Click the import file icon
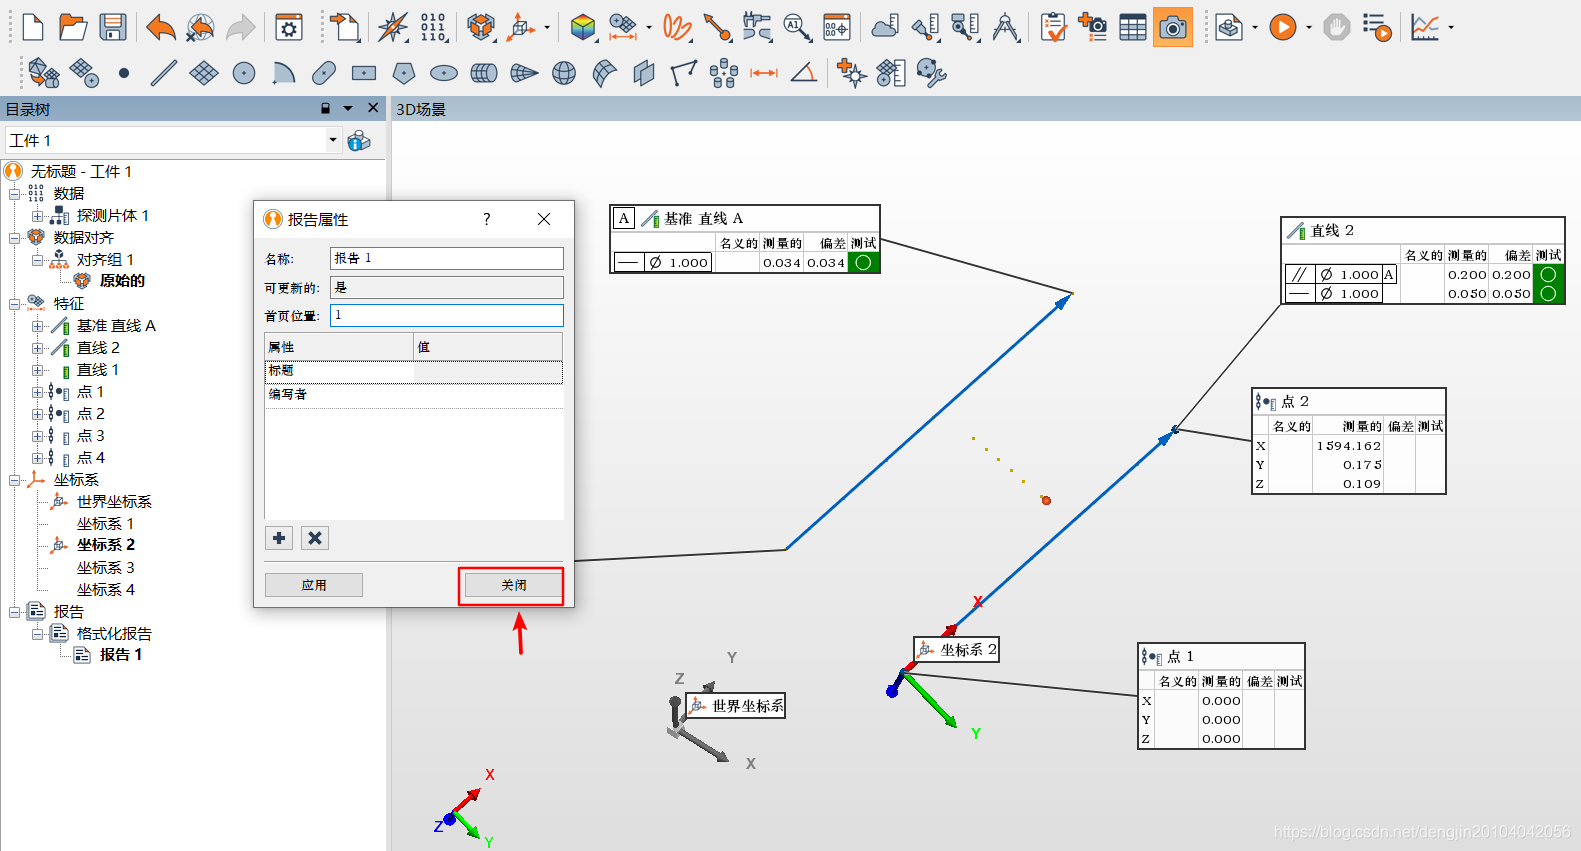This screenshot has height=851, width=1581. (x=345, y=27)
